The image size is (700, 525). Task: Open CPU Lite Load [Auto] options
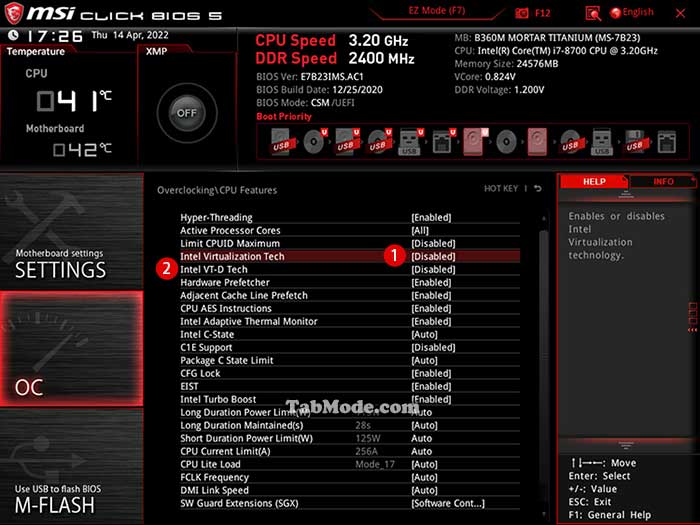(x=424, y=464)
